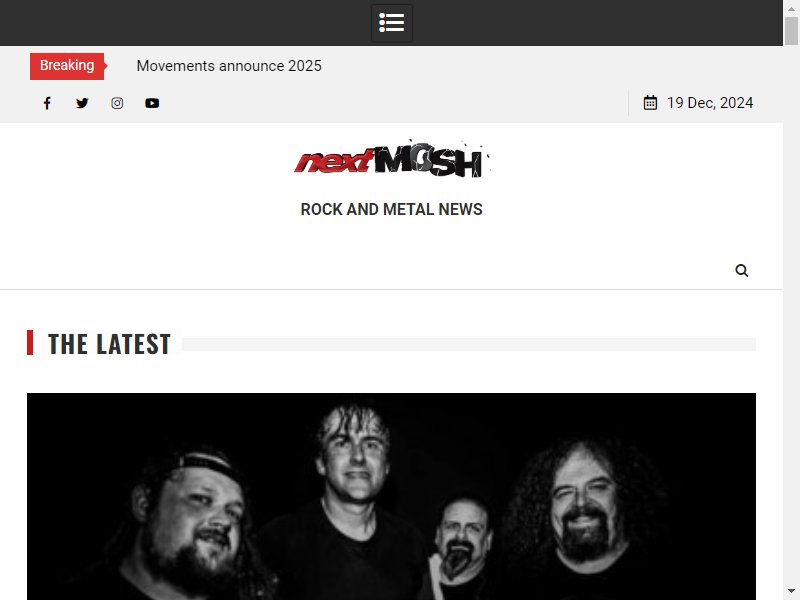The height and width of the screenshot is (600, 800).
Task: Click the '19 Dec, 2024' date text
Action: pos(710,103)
